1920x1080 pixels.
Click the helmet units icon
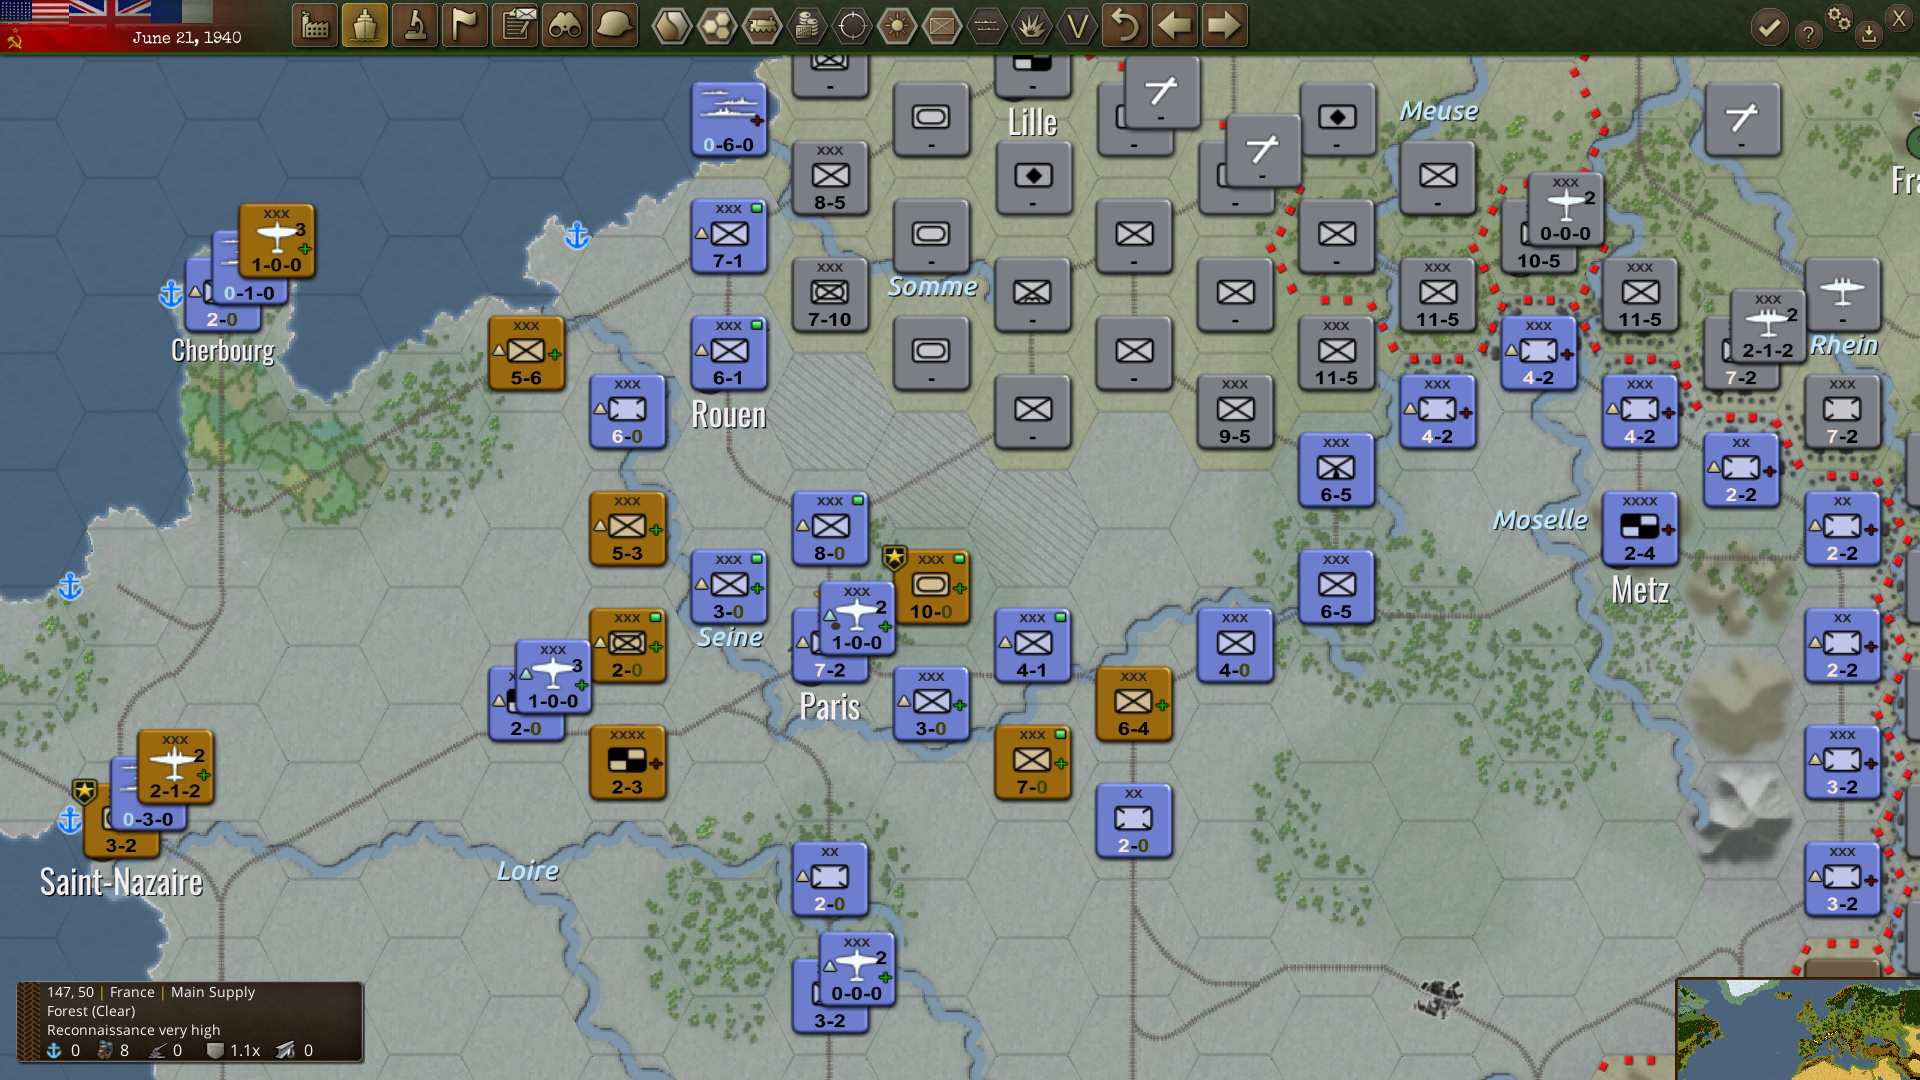point(613,25)
